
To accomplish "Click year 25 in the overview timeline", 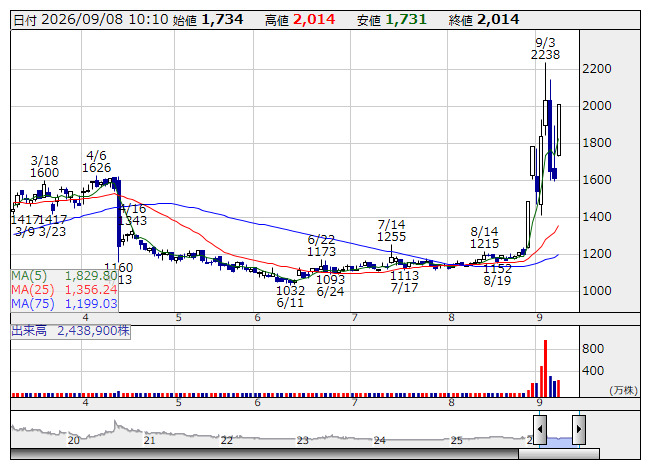I will pos(456,440).
